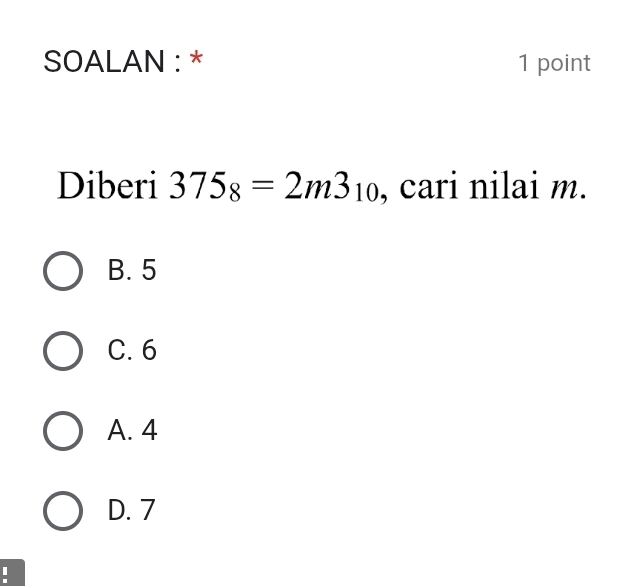Mark the D. 7 radio button
The width and height of the screenshot is (628, 586).
point(64,512)
